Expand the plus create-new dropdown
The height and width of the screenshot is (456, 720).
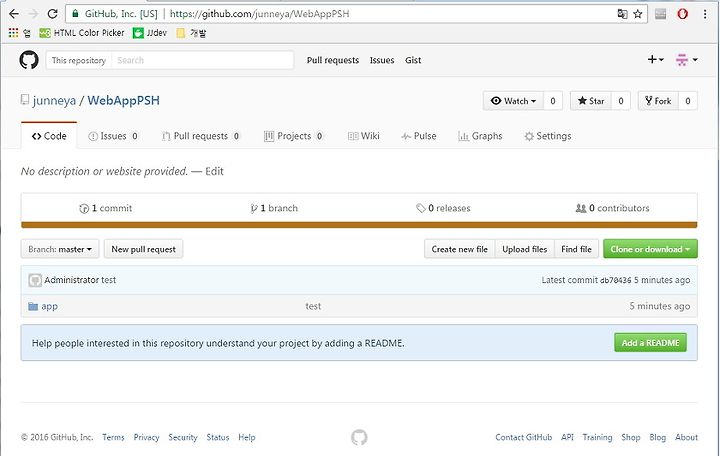656,59
